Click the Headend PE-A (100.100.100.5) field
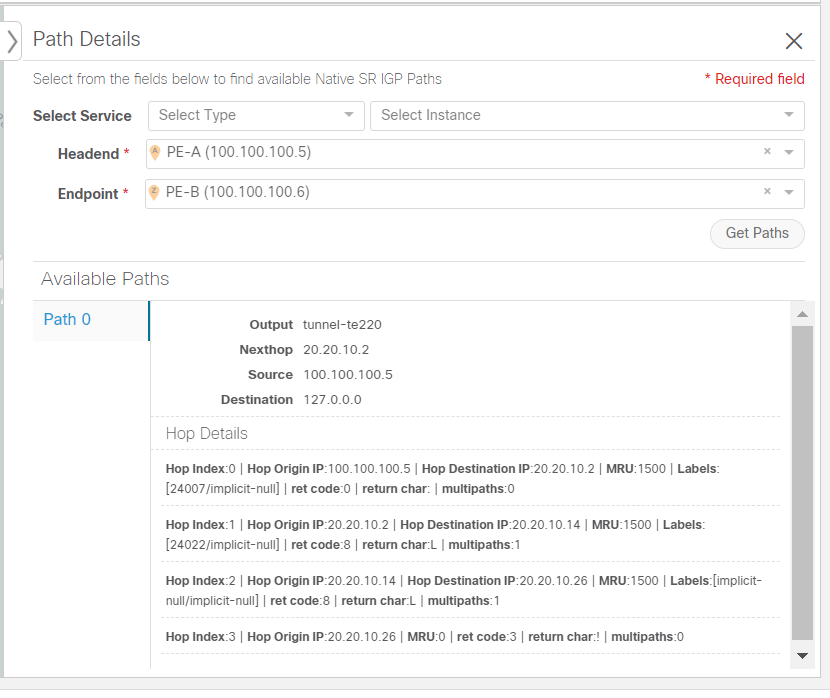 450,153
